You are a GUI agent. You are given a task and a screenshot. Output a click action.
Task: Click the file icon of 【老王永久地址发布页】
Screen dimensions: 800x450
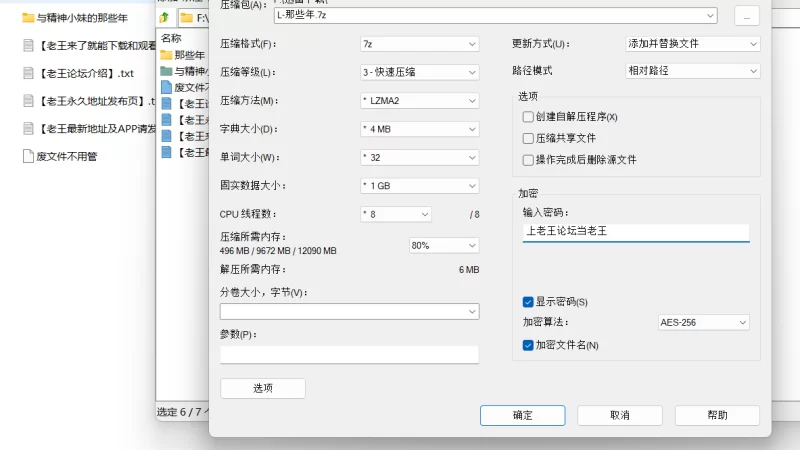[x=29, y=101]
